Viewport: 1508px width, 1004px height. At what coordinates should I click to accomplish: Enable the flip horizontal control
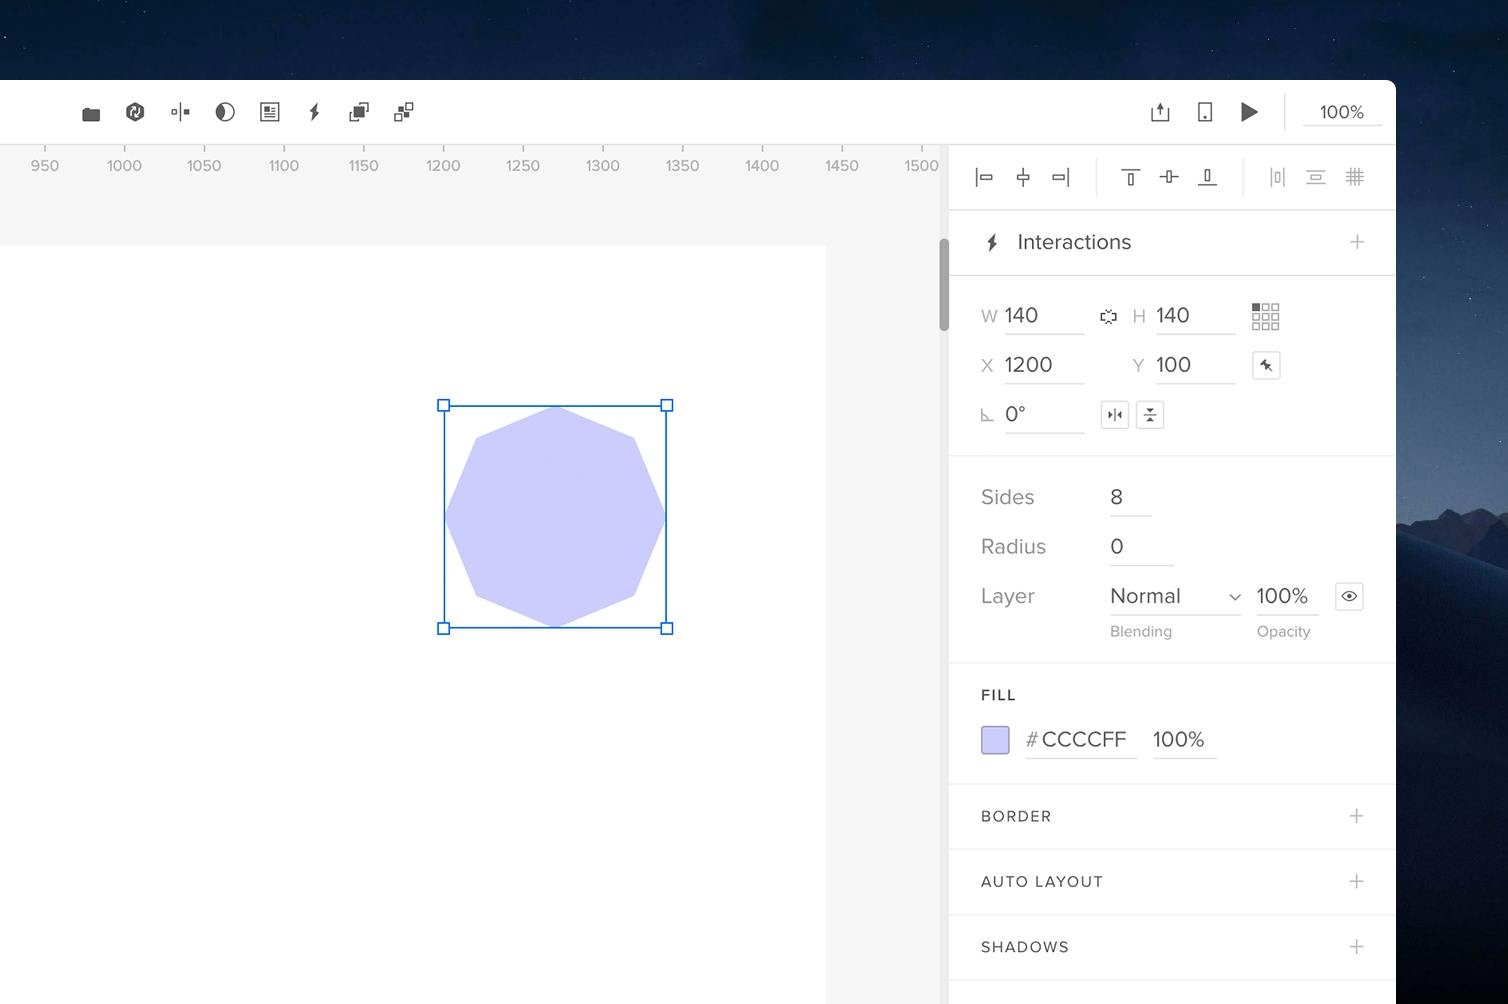tap(1114, 414)
